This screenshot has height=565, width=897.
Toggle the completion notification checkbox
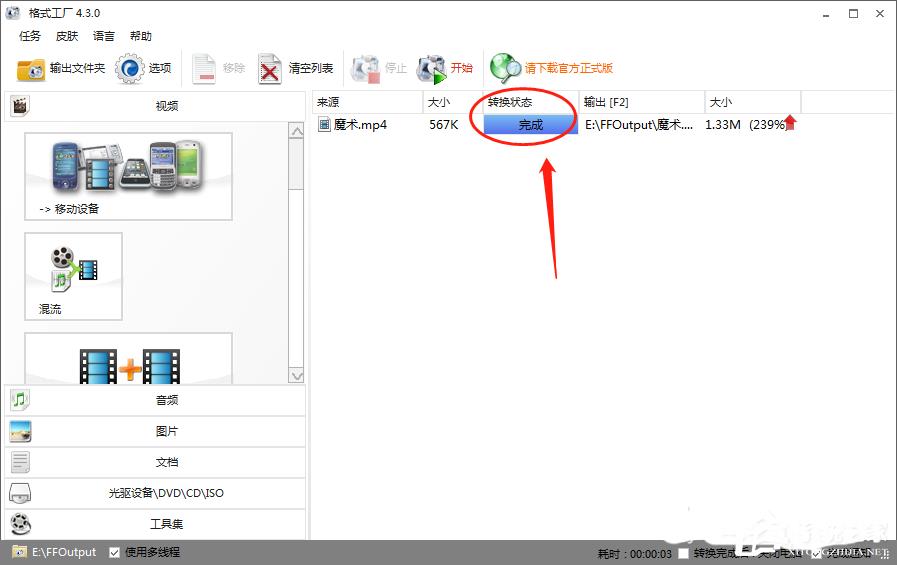coord(816,553)
